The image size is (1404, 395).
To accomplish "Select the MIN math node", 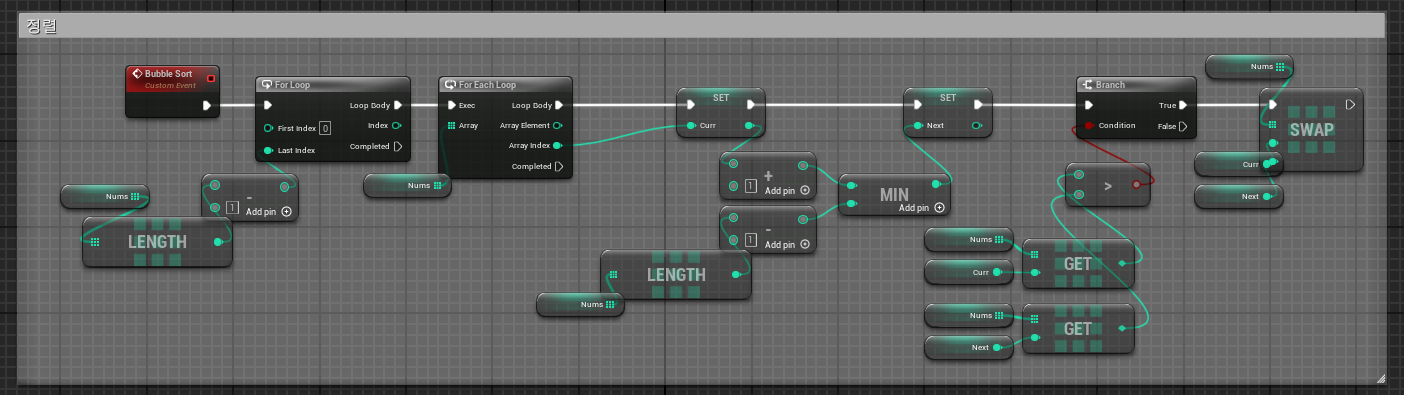I will pos(894,194).
